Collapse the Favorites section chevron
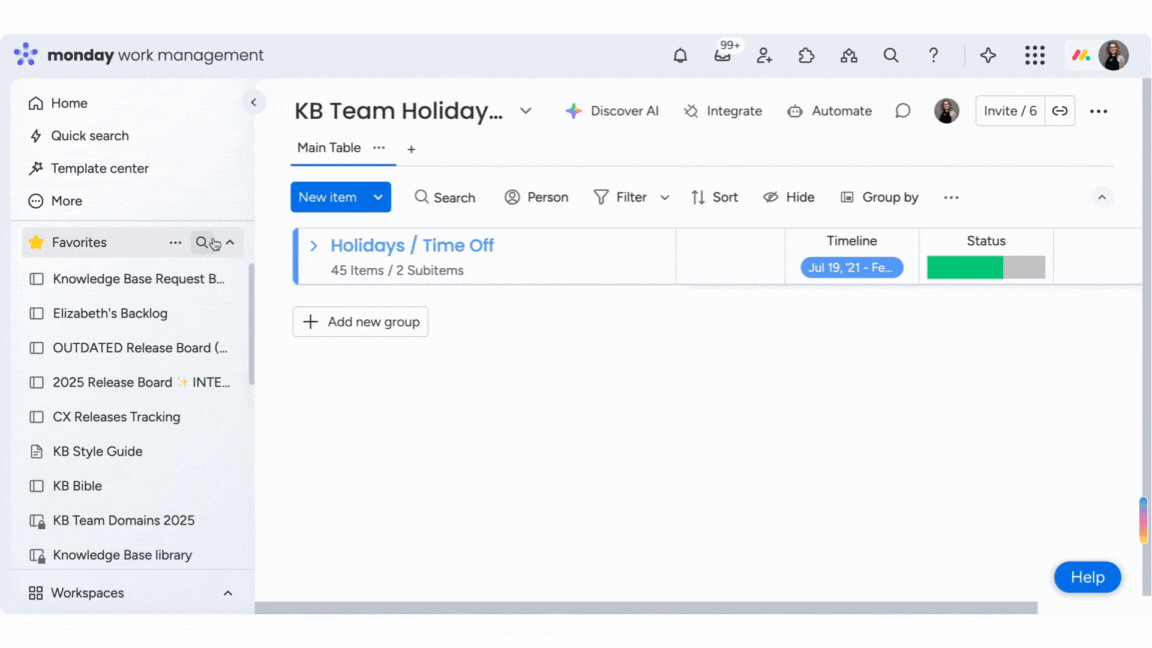1152x648 pixels. (x=230, y=242)
